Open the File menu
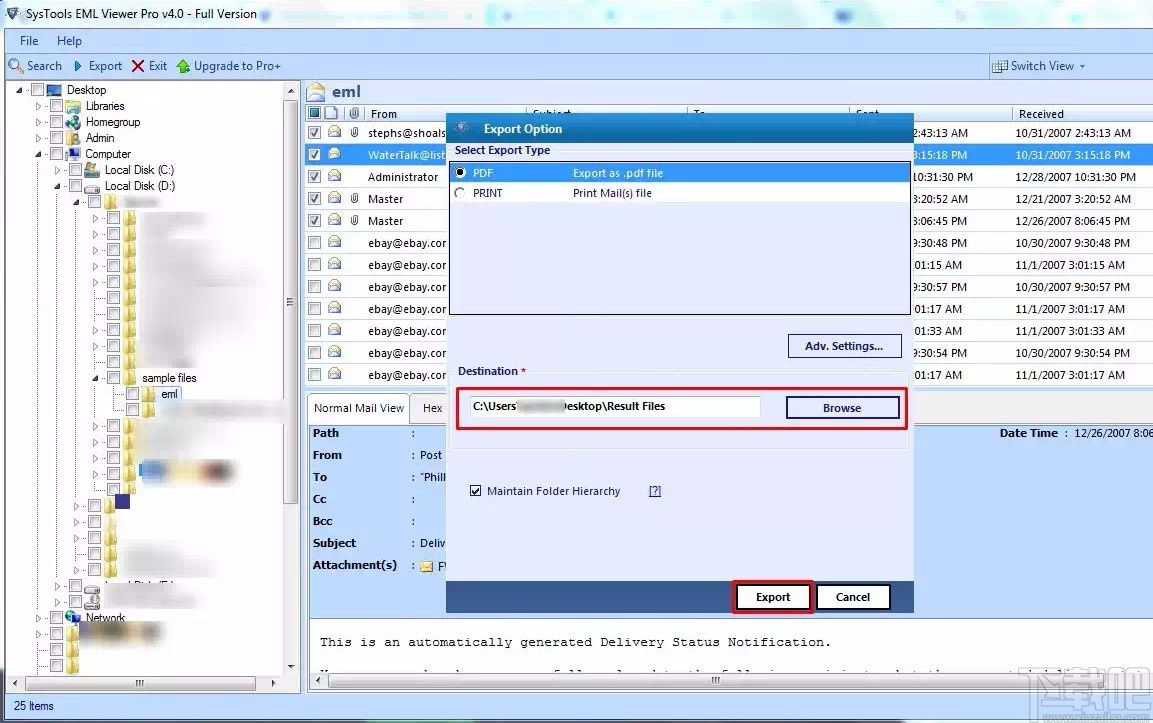 tap(27, 40)
